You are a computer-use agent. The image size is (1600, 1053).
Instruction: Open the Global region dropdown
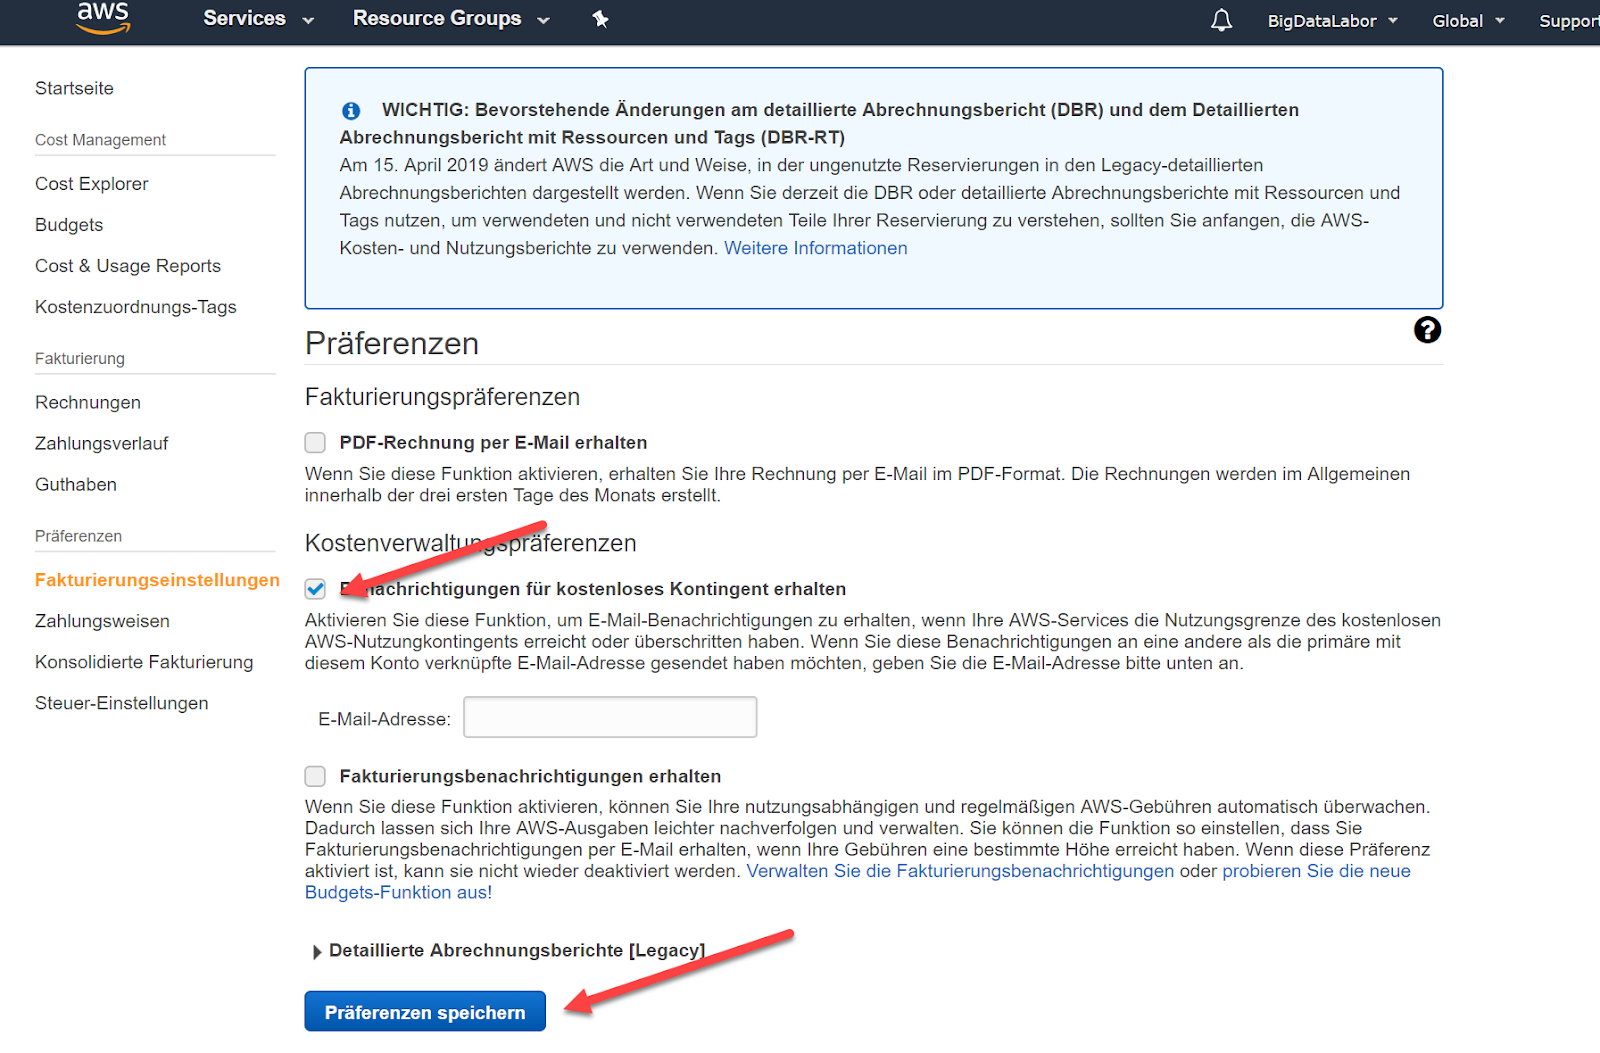pyautogui.click(x=1468, y=21)
